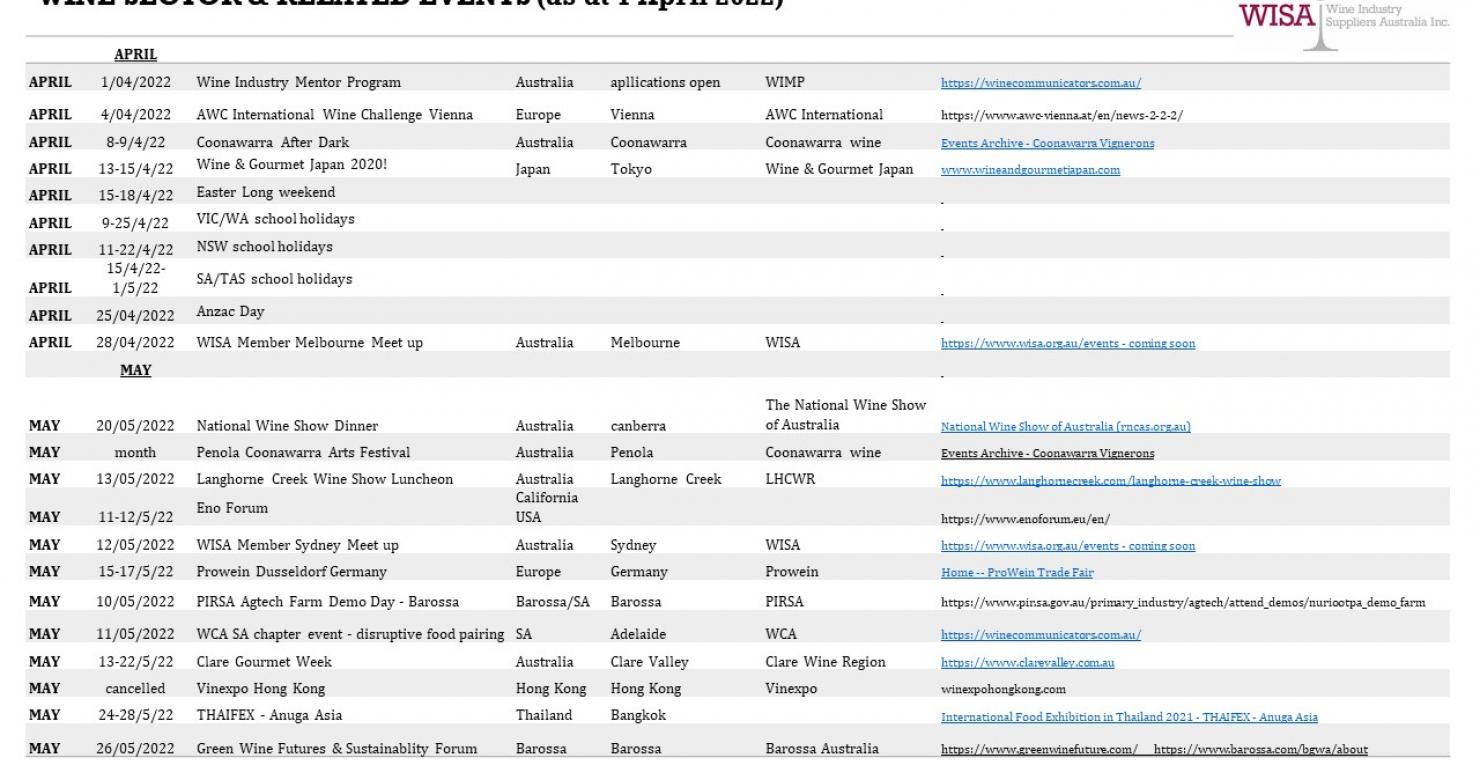Click the 'California USA' cell
Image resolution: width=1480 pixels, height=760 pixels.
point(547,507)
